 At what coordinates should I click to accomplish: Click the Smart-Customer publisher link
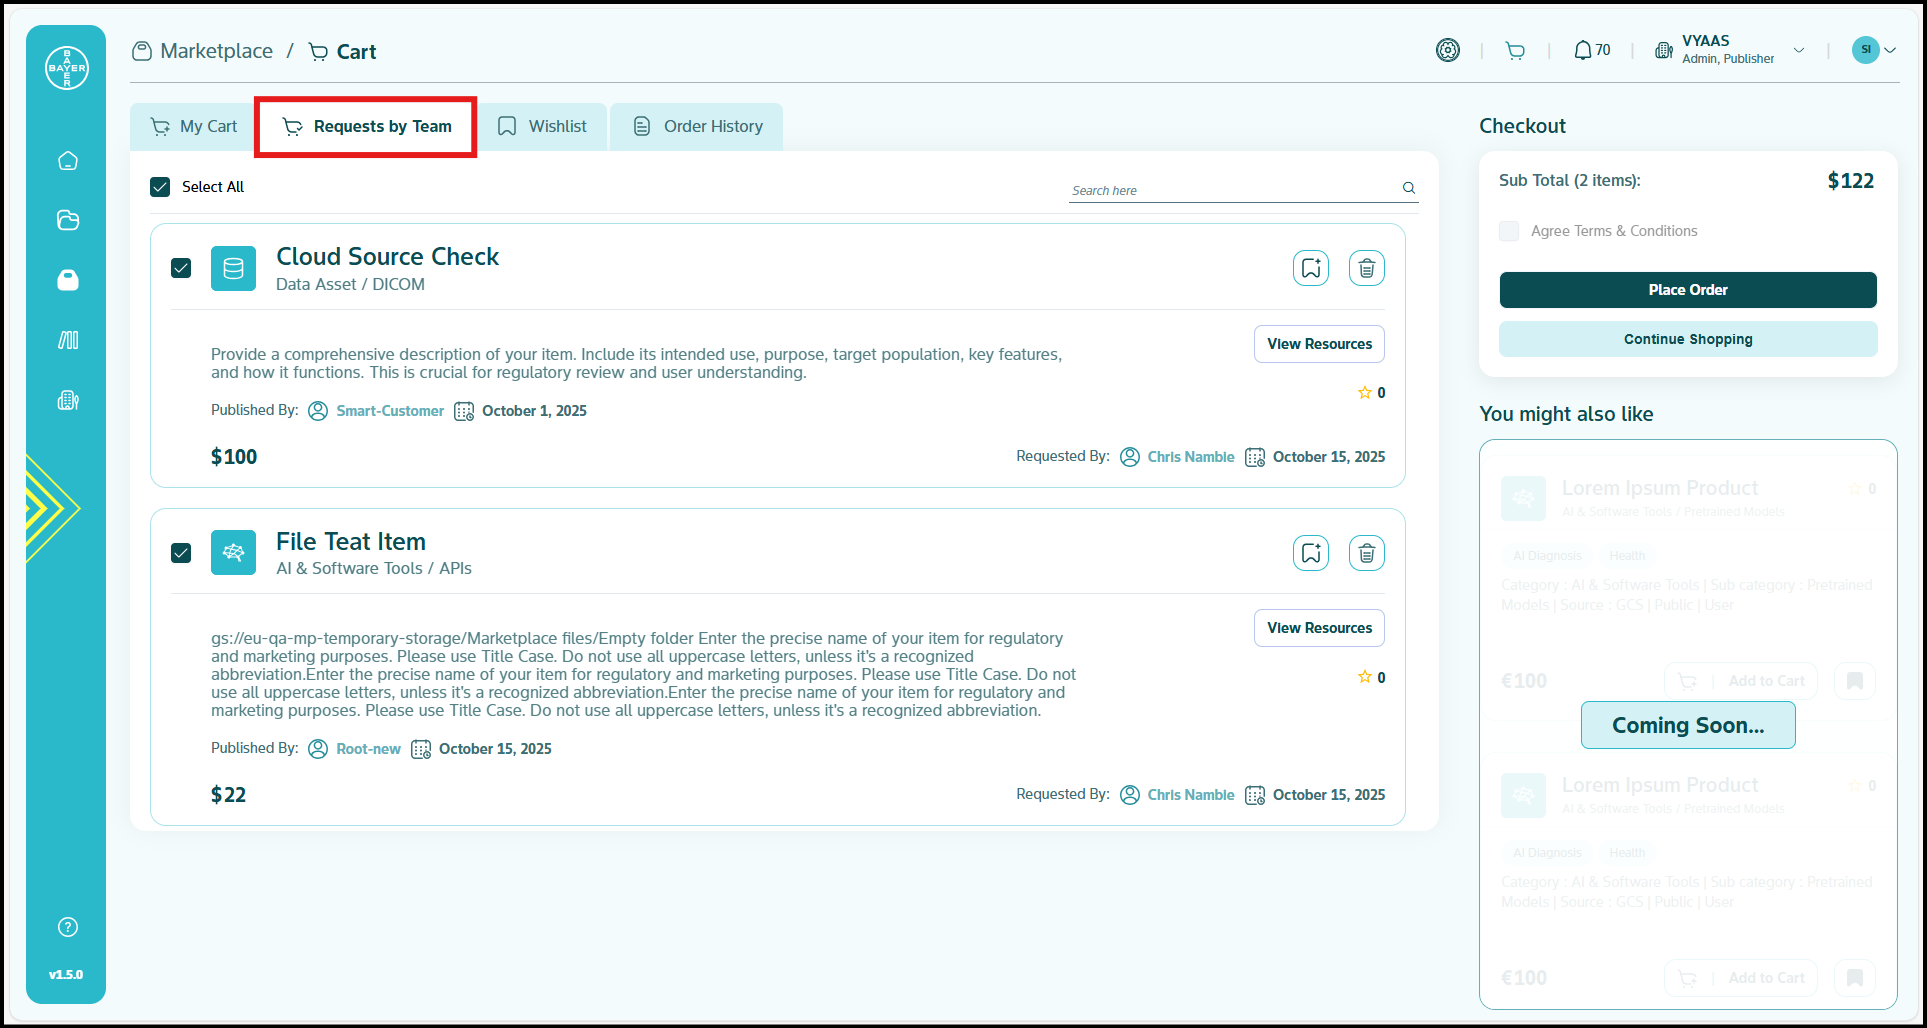(x=390, y=411)
